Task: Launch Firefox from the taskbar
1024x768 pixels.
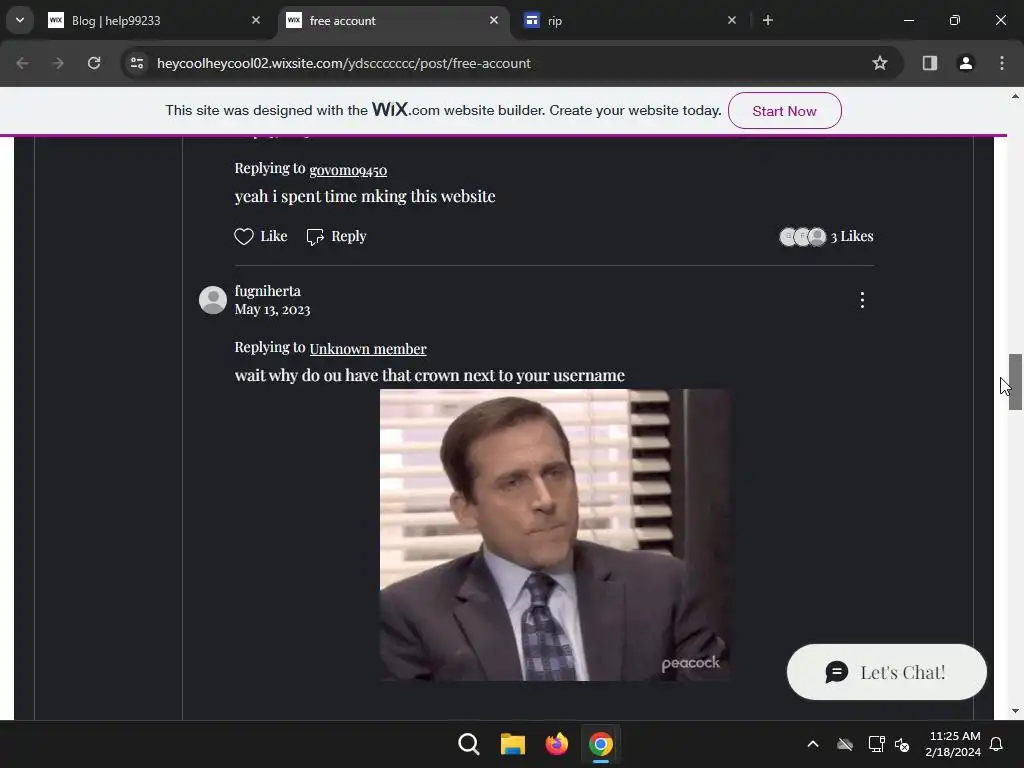Action: 556,744
